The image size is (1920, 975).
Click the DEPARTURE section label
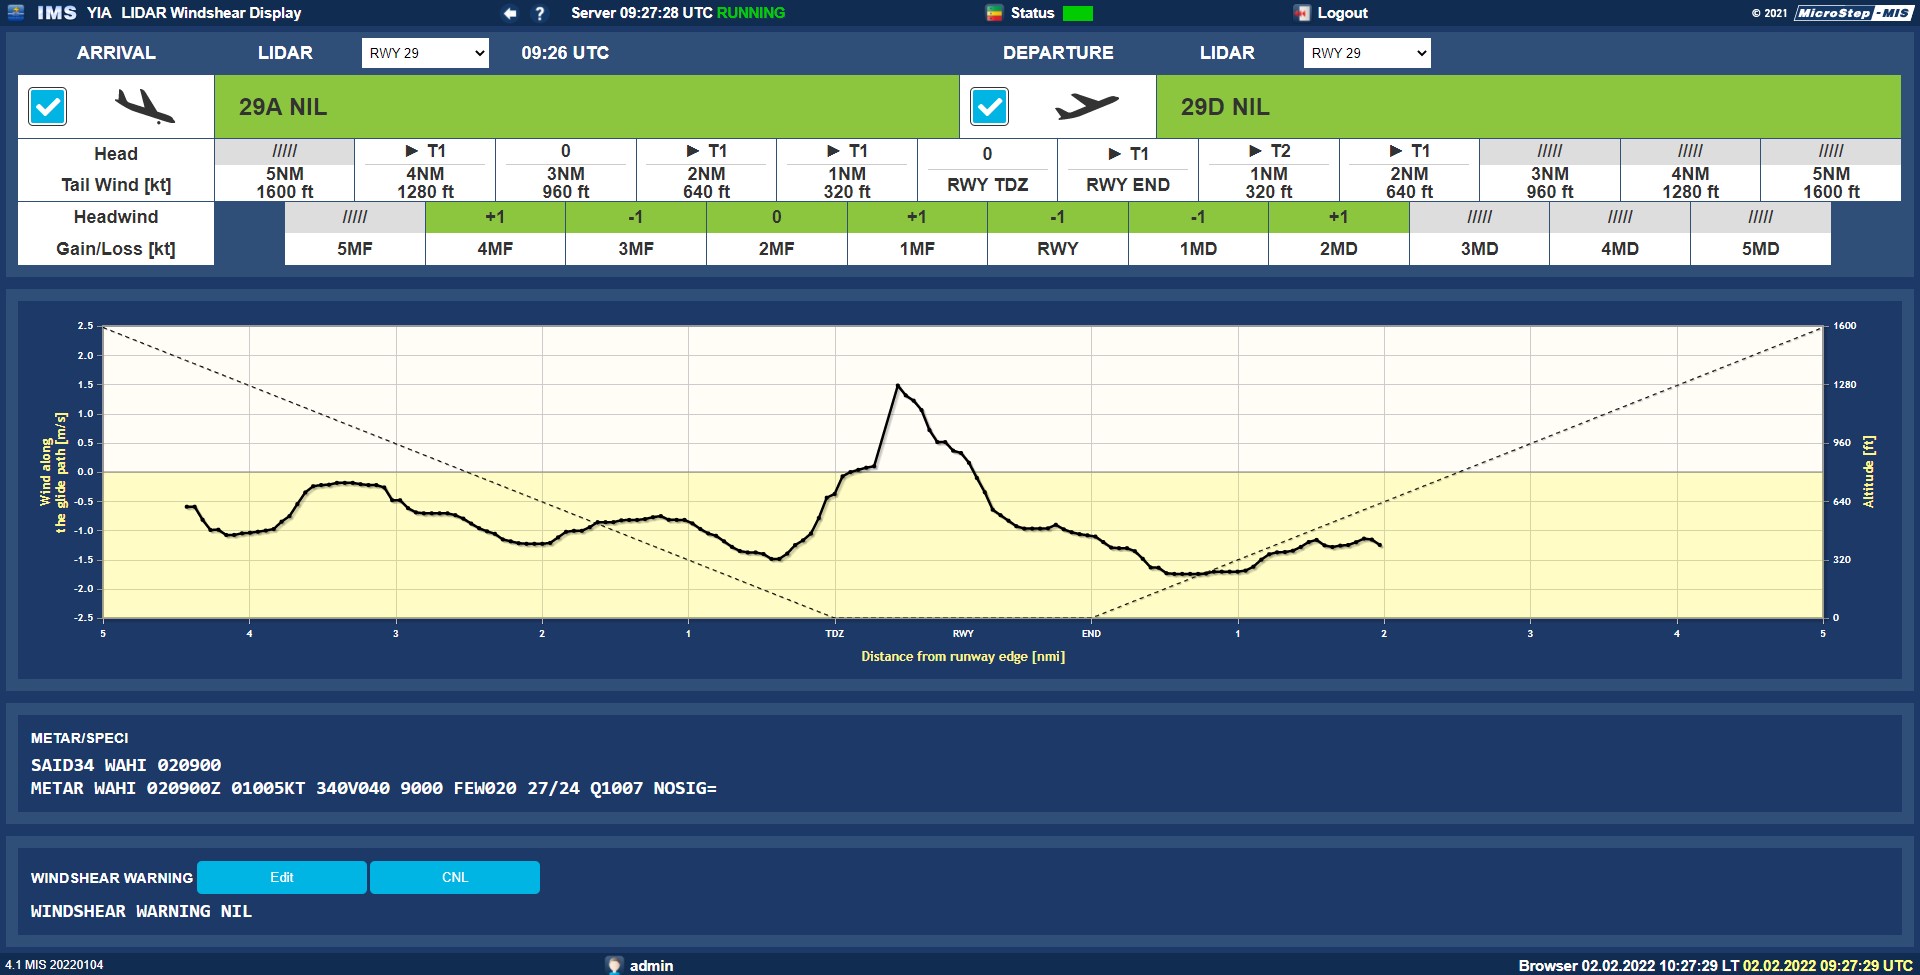pyautogui.click(x=1058, y=53)
